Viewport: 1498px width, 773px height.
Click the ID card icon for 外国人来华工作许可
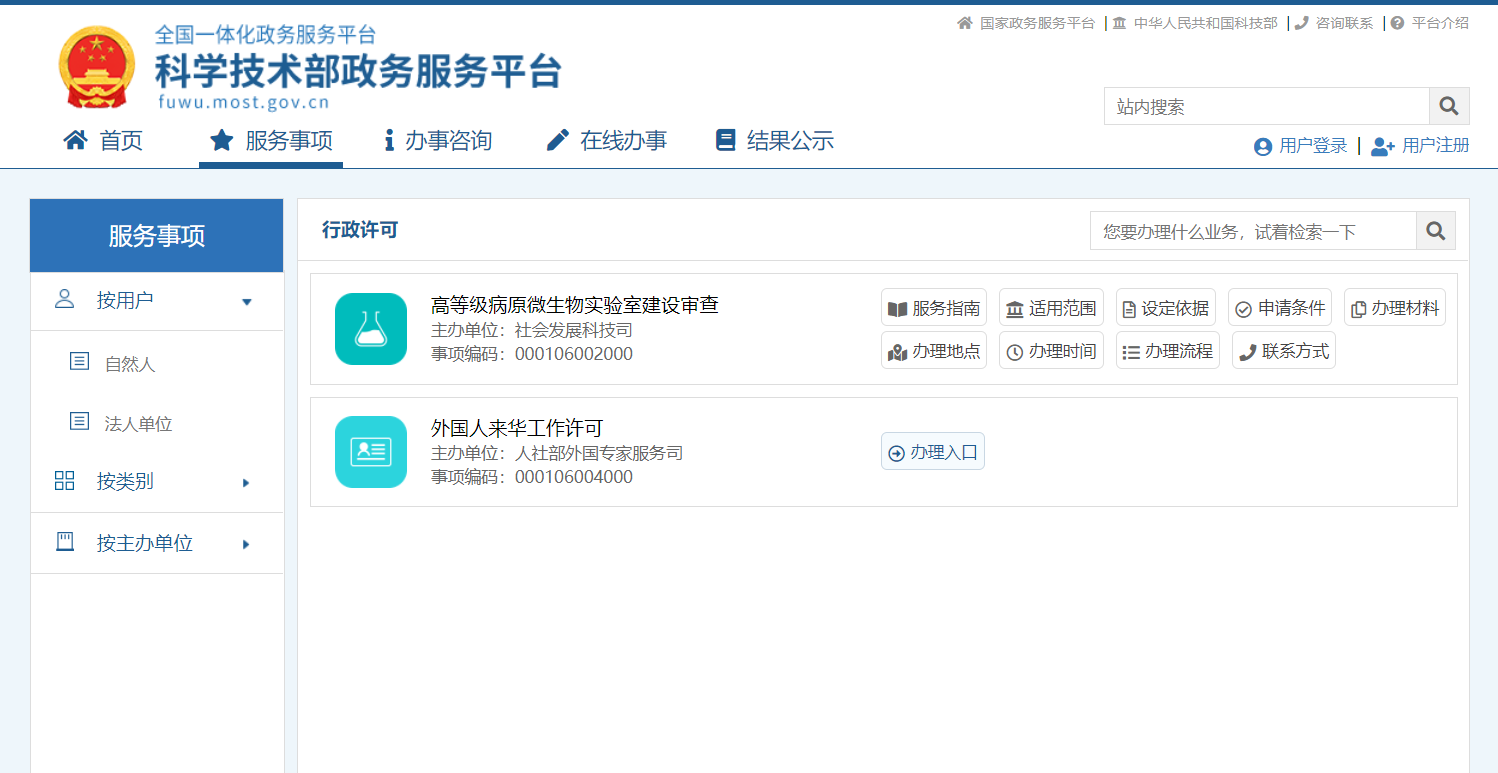[371, 452]
